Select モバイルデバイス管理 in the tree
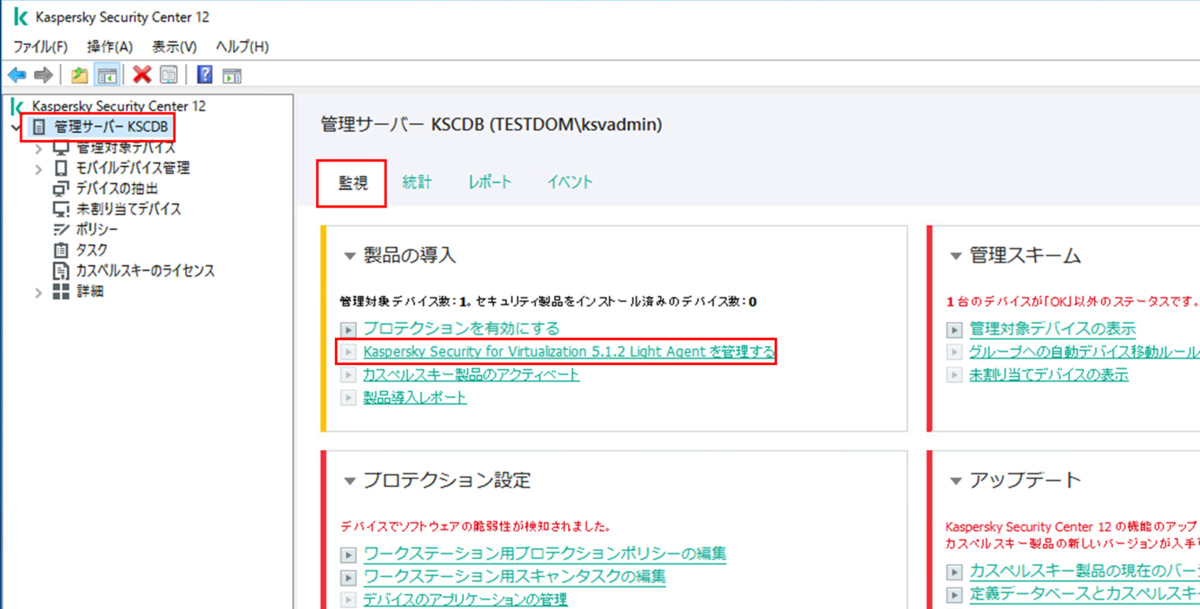 133,168
